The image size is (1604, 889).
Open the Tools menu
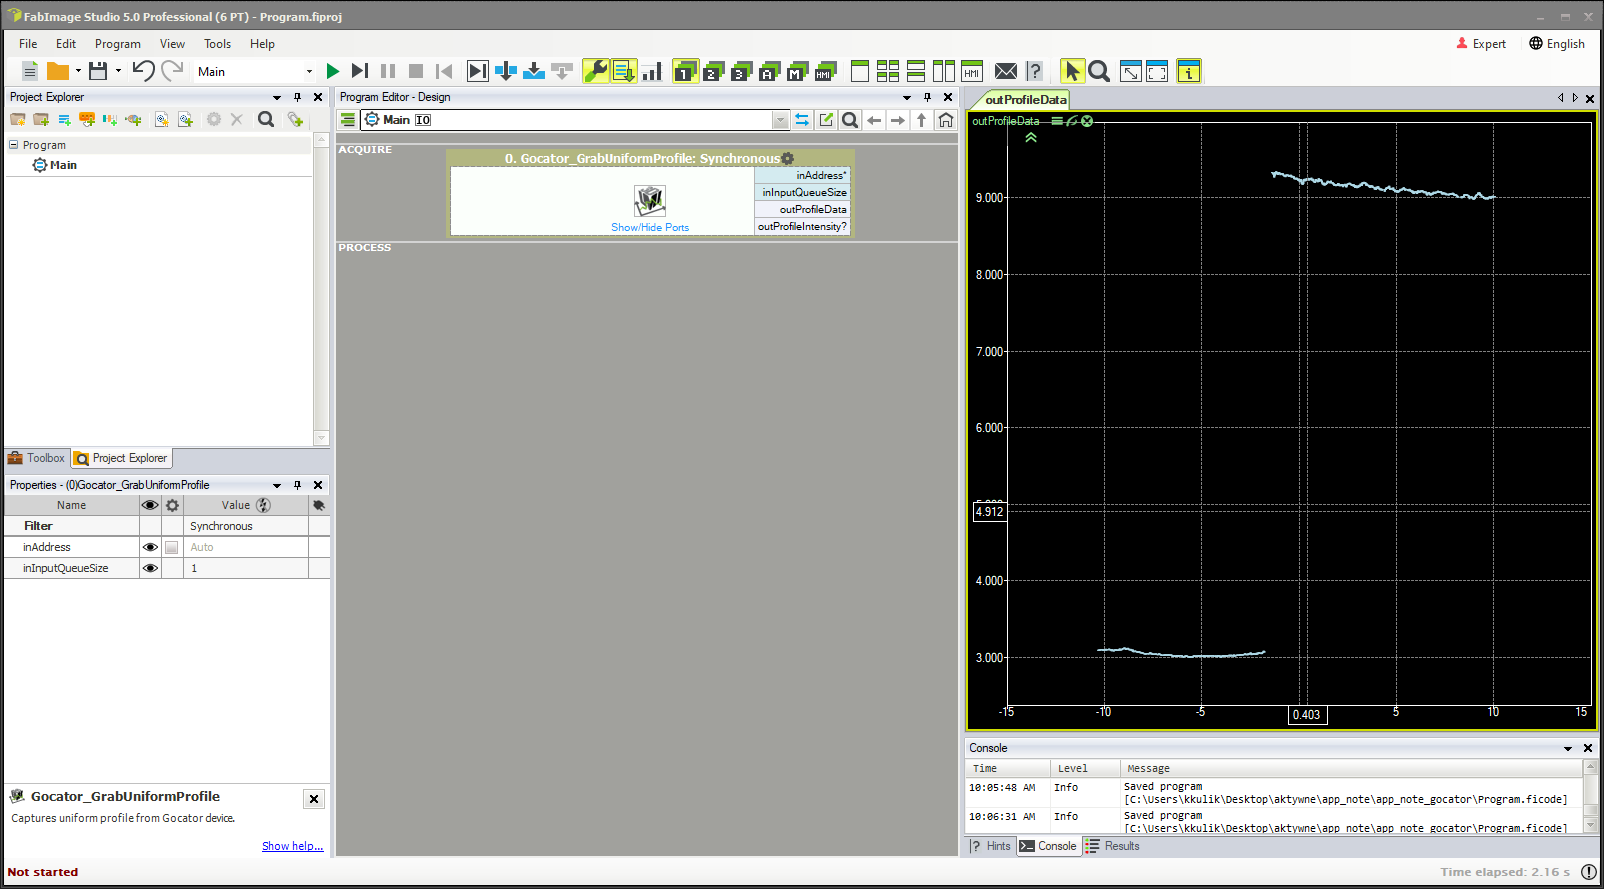click(217, 44)
